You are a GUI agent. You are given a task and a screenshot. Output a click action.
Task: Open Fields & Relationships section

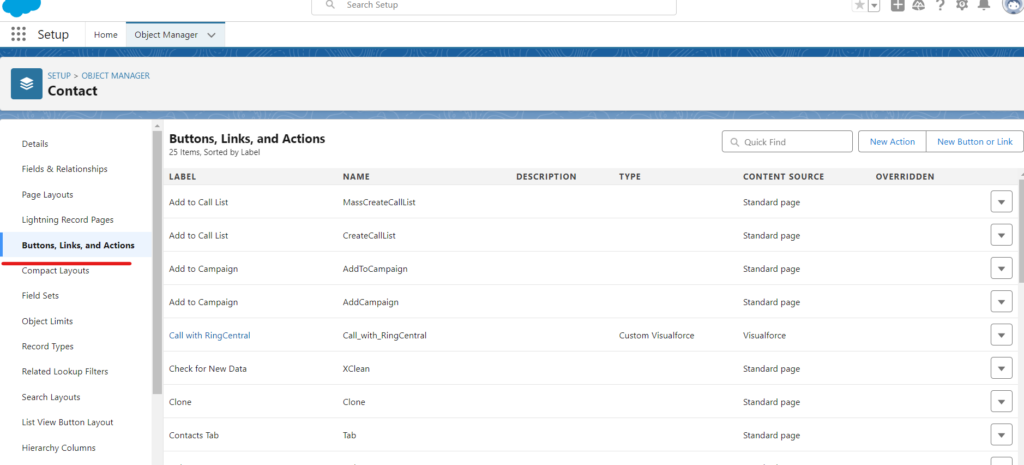click(x=65, y=169)
